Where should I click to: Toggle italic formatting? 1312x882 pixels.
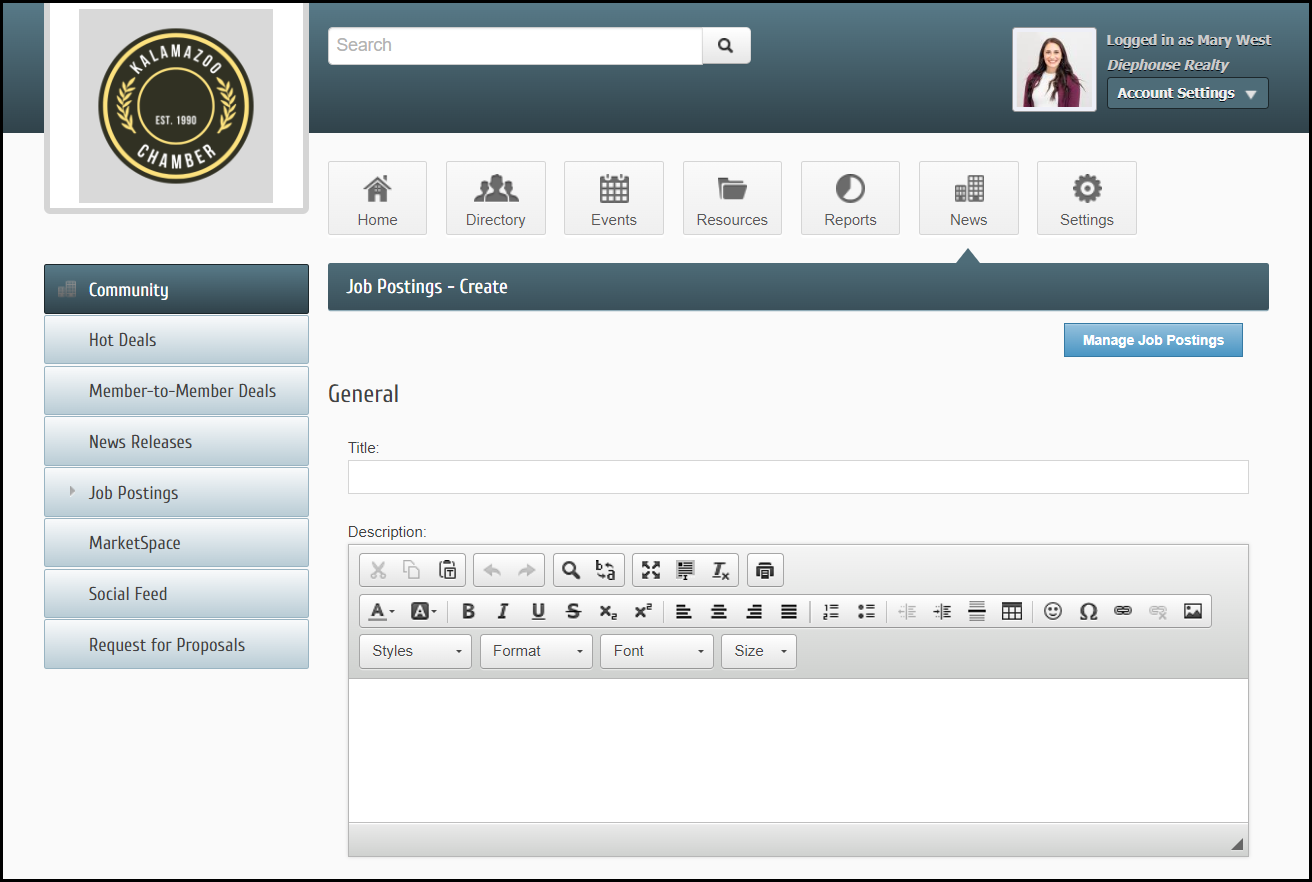(x=503, y=611)
